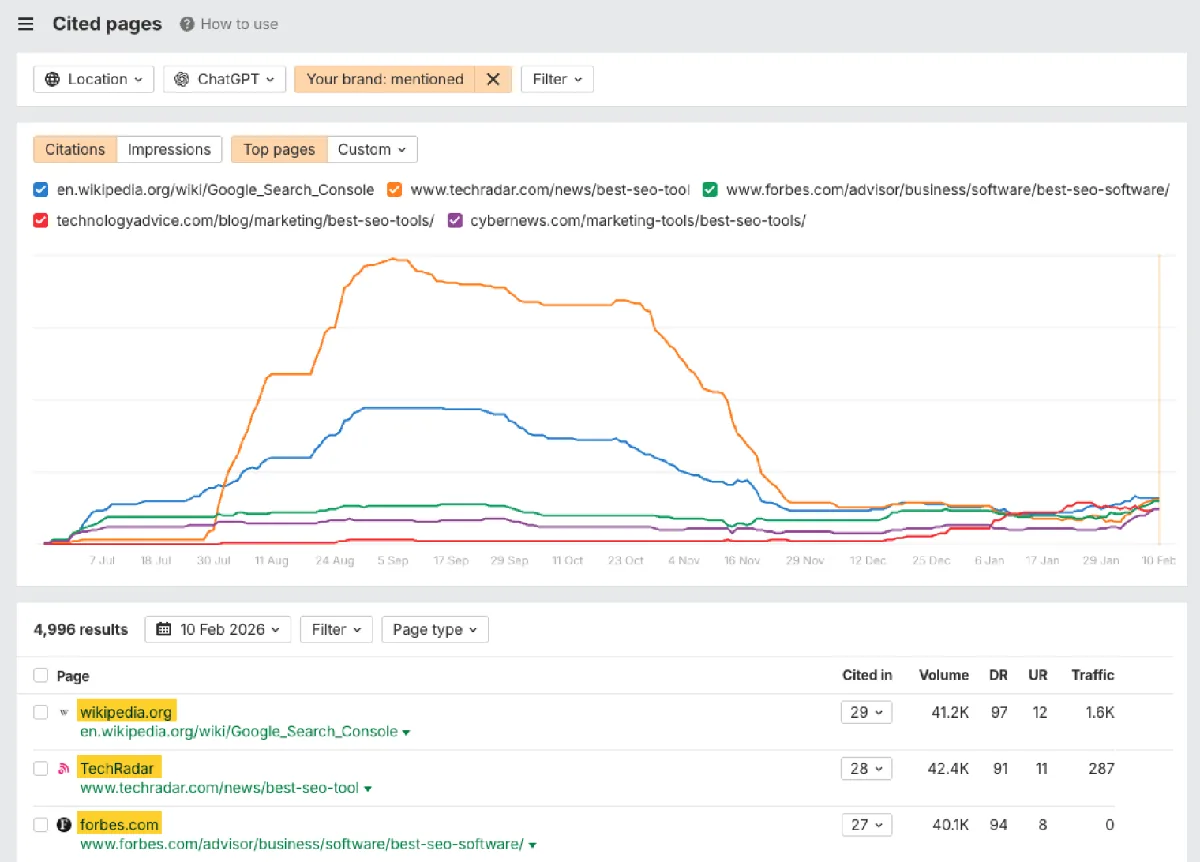
Task: Click the 287 traffic value
Action: [x=1101, y=768]
